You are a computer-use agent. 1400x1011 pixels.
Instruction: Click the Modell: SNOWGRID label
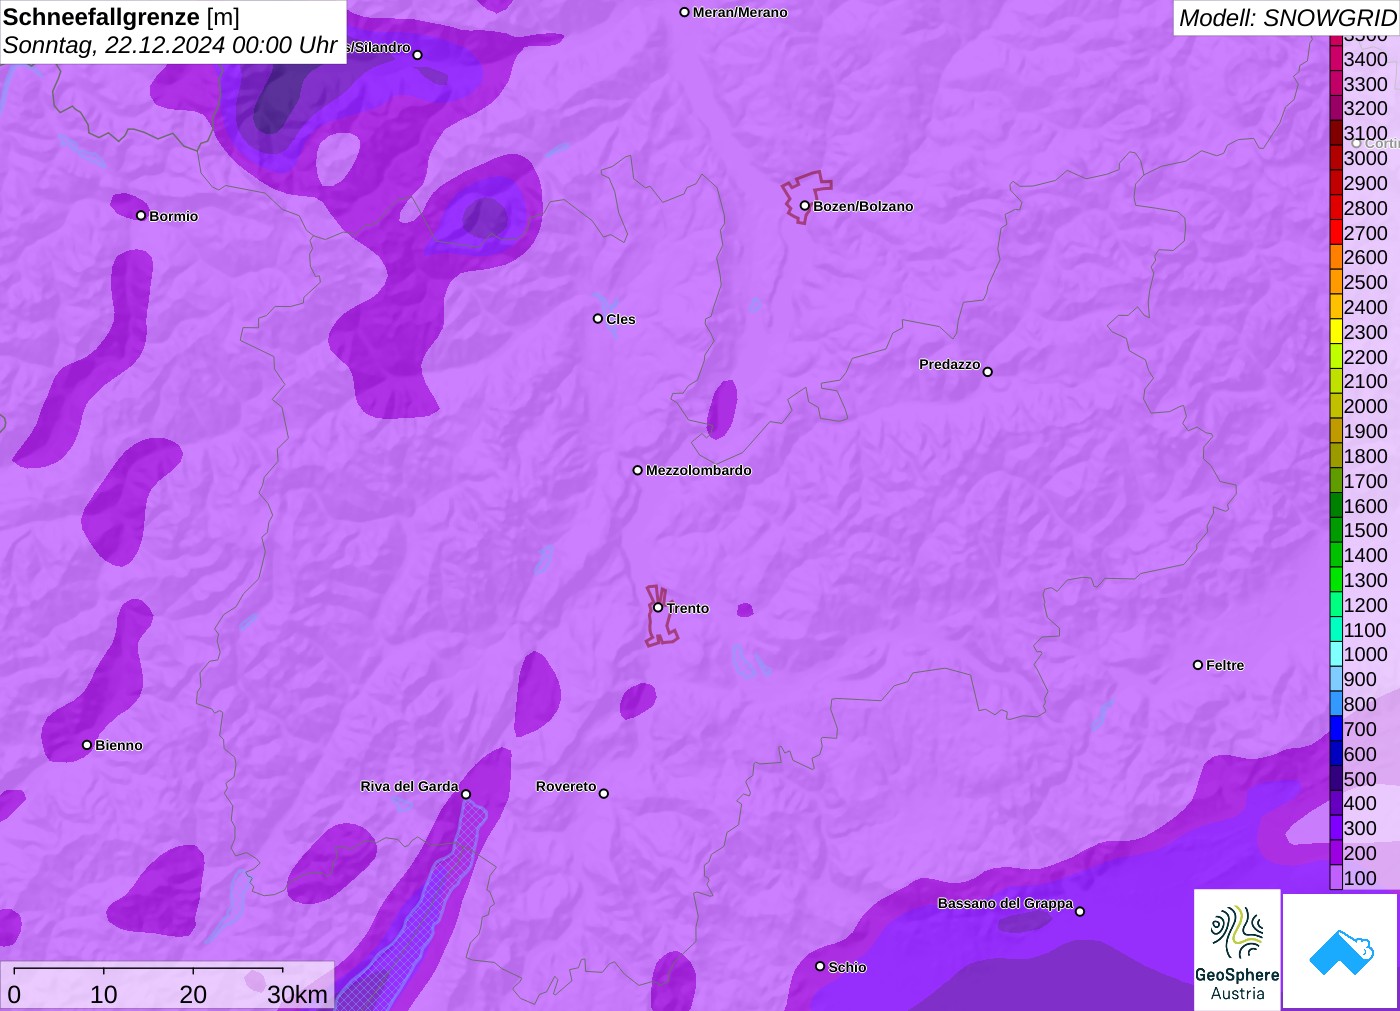click(1287, 18)
